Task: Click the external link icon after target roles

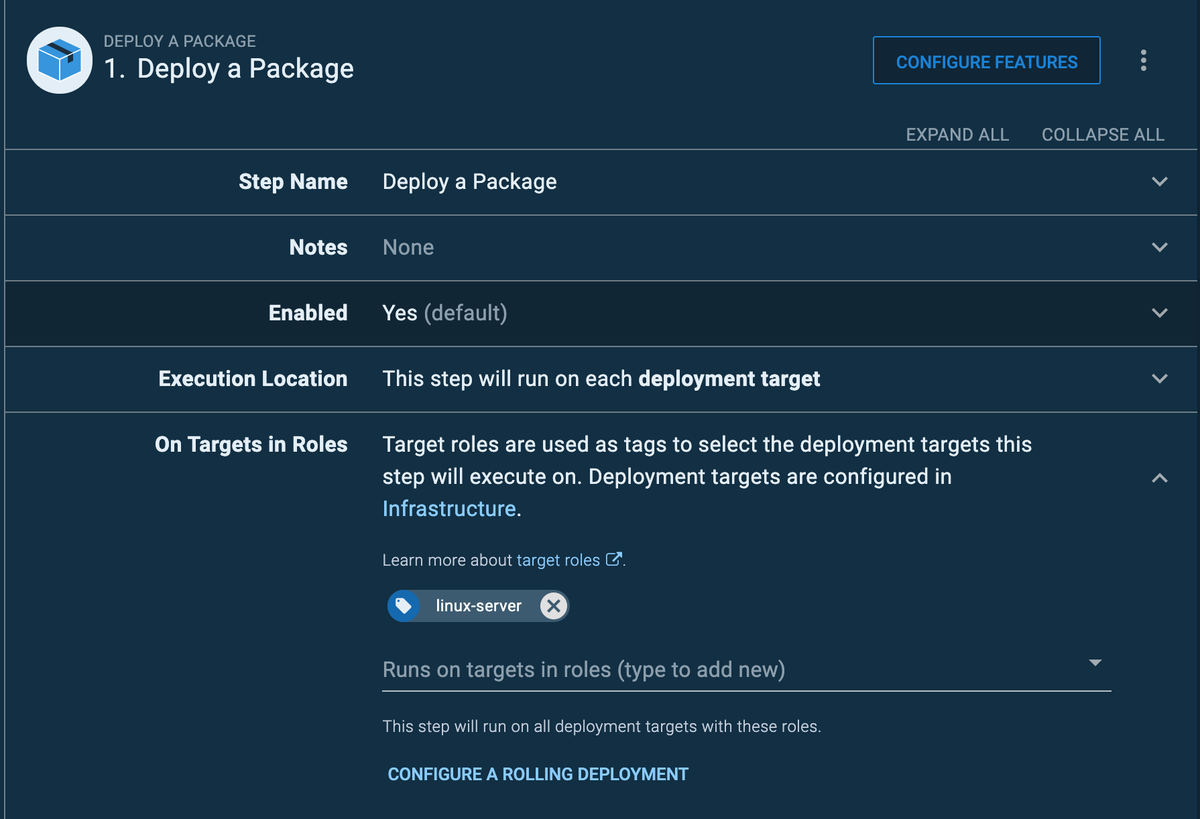Action: coord(614,560)
